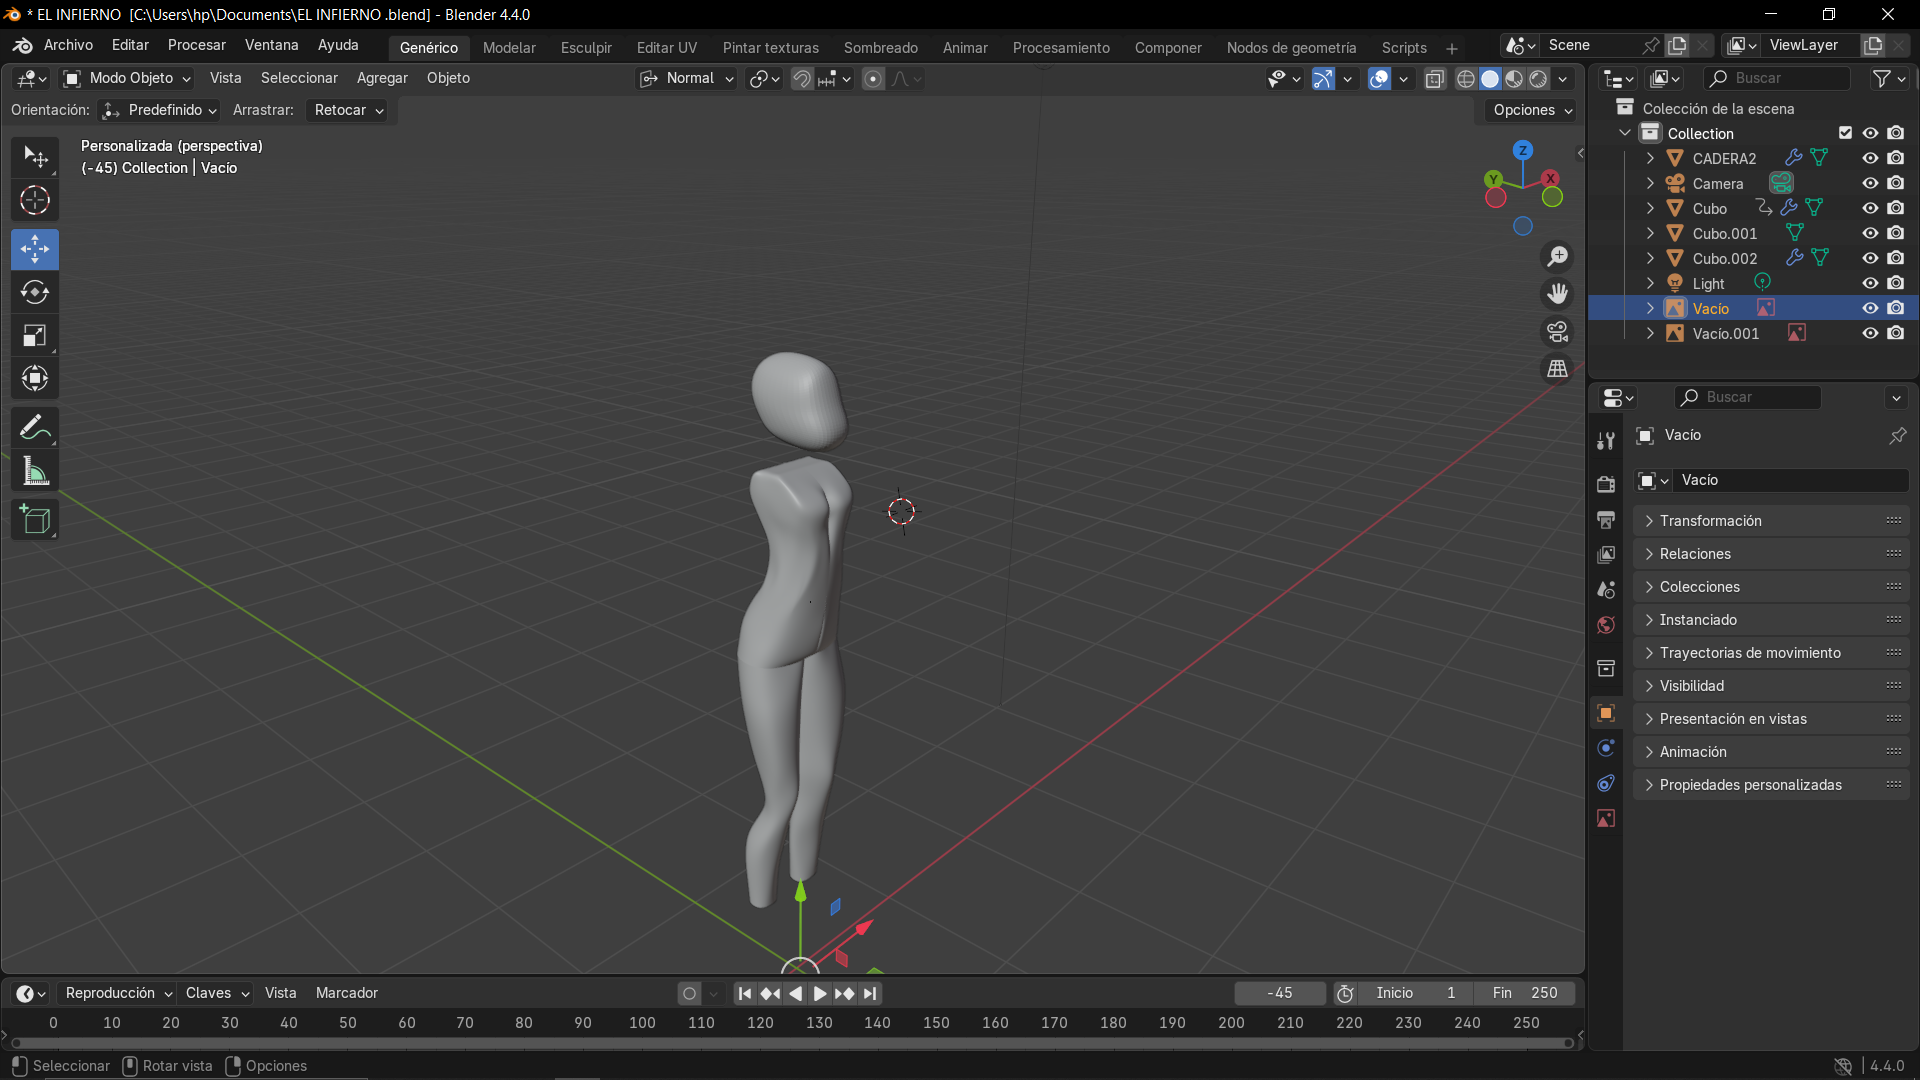Open the Object properties tab
Viewport: 1920px width, 1080px height.
(x=1606, y=713)
